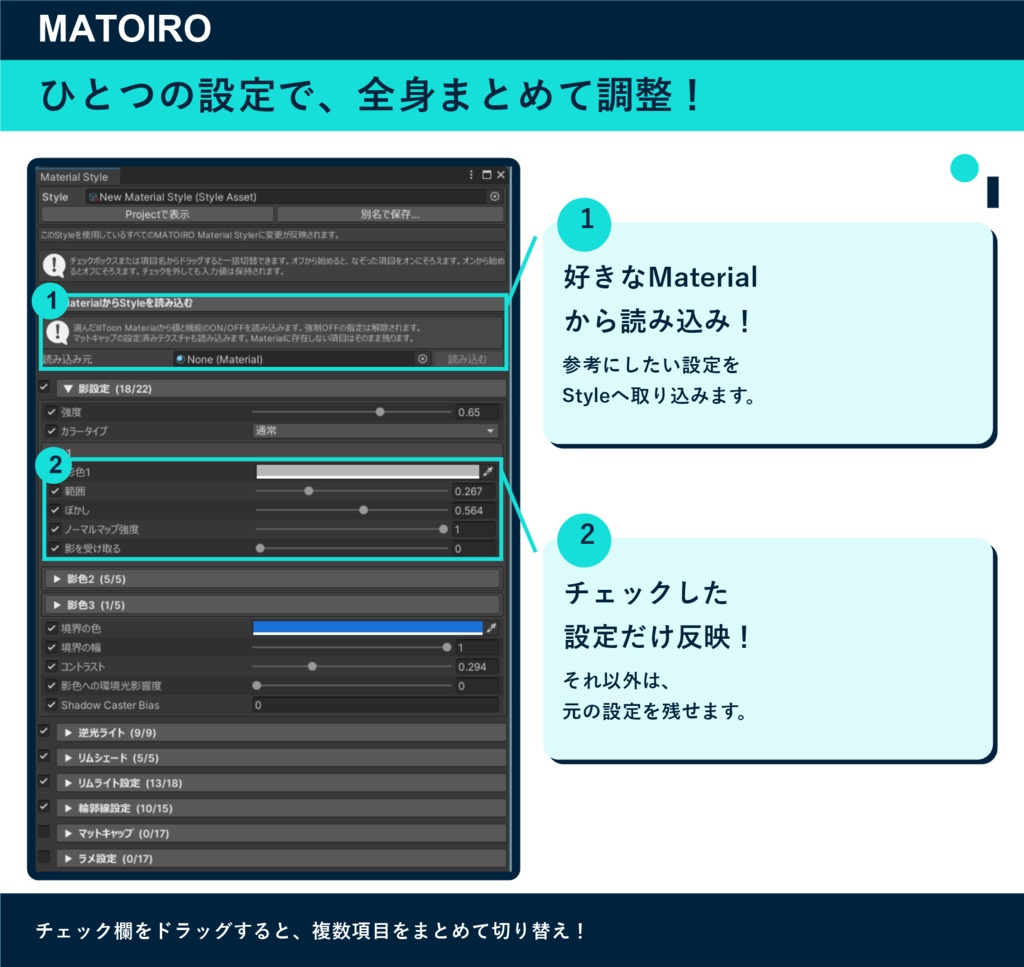Toggle the 輪郭線設定 section checkbox
The image size is (1024, 967).
coord(44,807)
